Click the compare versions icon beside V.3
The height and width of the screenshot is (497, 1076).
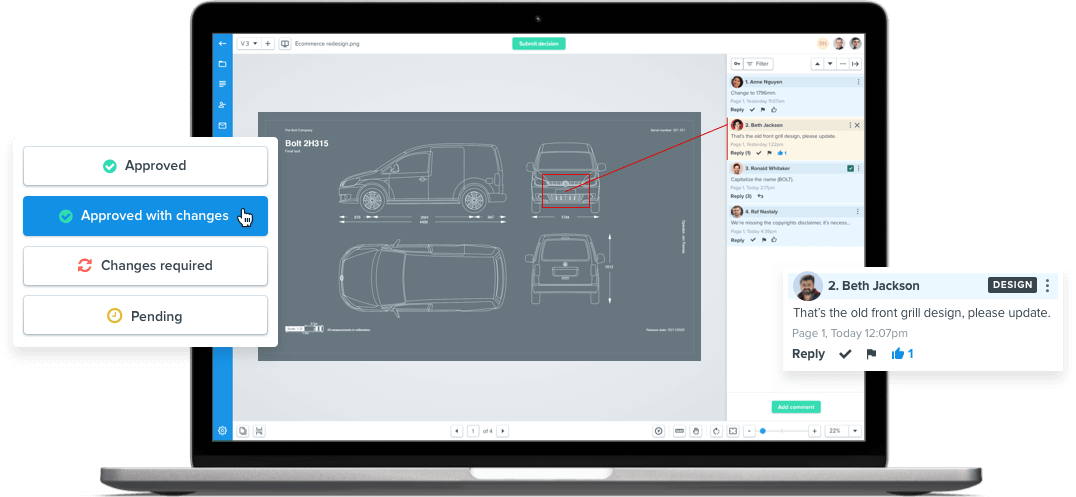tap(285, 44)
